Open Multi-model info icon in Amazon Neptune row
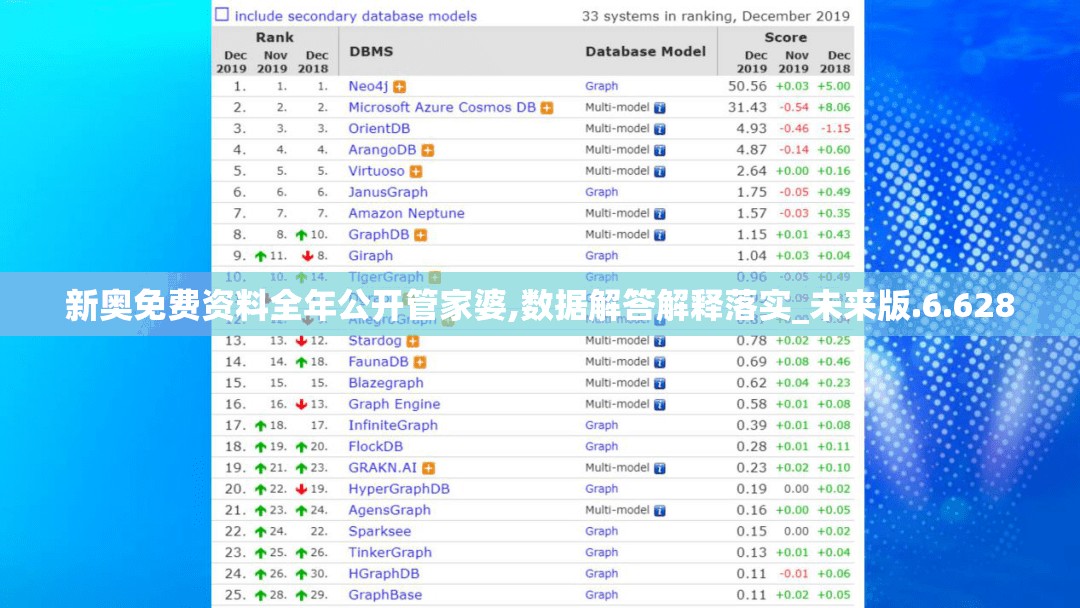The height and width of the screenshot is (608, 1080). [x=660, y=214]
